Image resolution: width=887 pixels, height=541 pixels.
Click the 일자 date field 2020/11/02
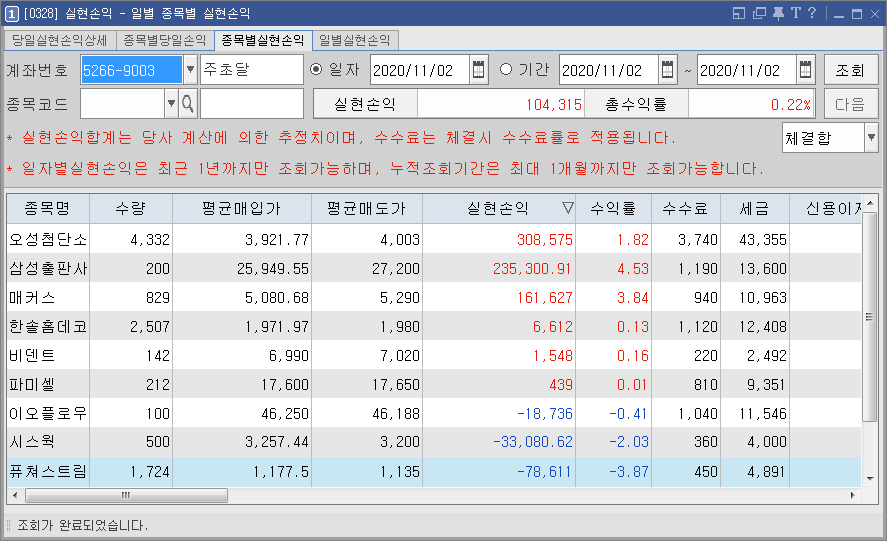coord(420,70)
